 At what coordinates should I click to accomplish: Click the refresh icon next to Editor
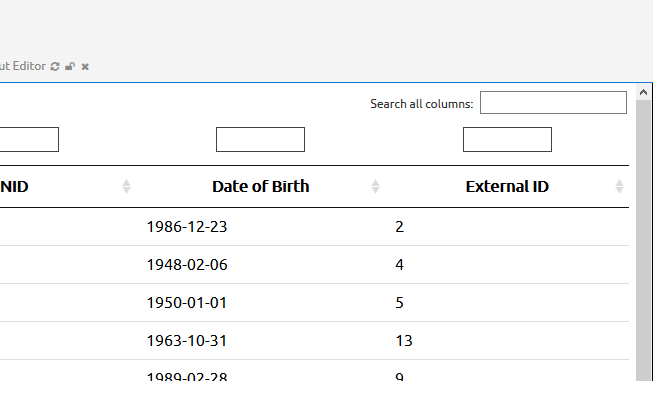point(55,67)
